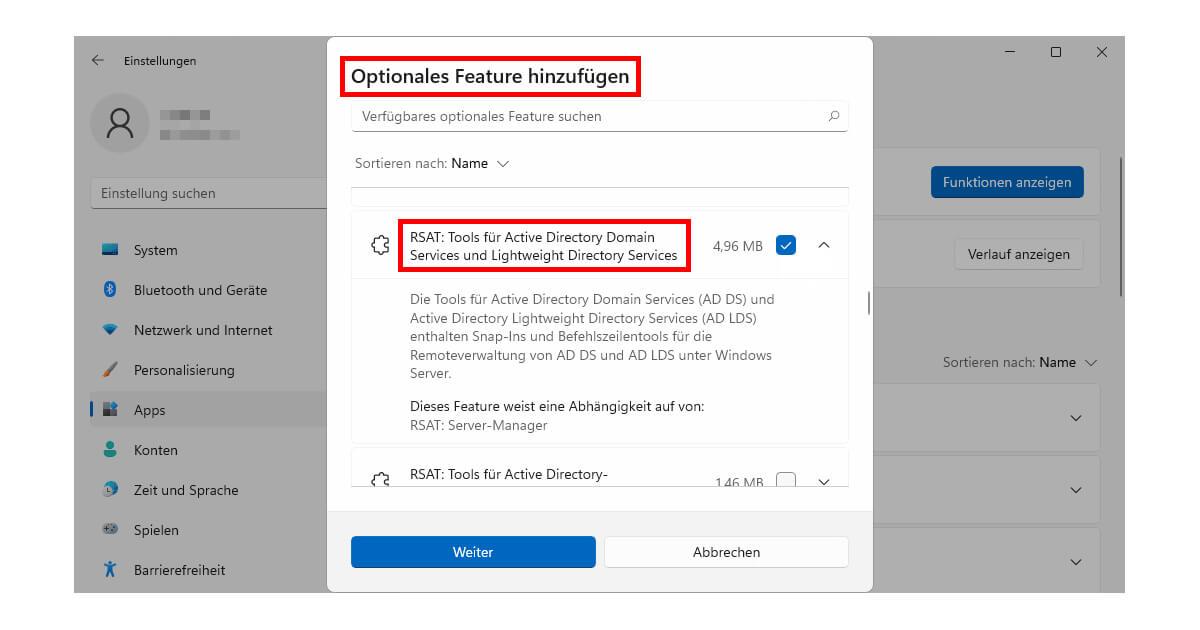The height and width of the screenshot is (630, 1200).
Task: Collapse the RSAT Domain Services feature details
Action: [x=823, y=245]
